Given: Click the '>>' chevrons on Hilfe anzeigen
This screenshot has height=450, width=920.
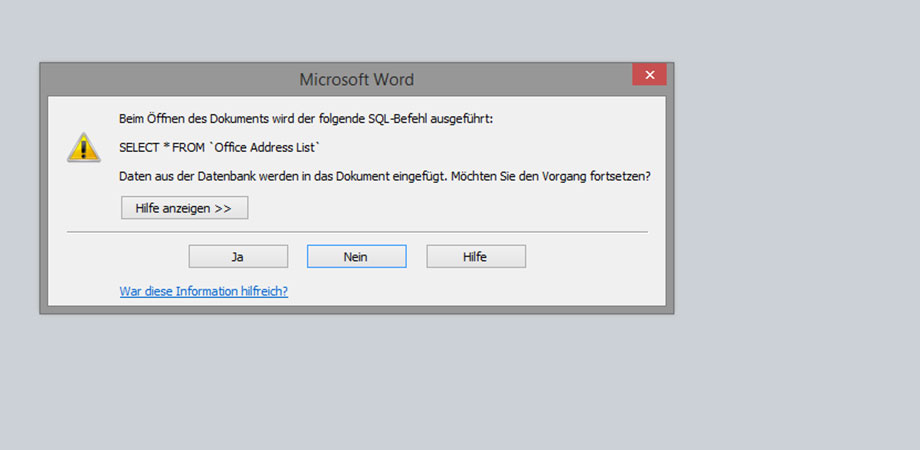Looking at the screenshot, I should tap(222, 208).
